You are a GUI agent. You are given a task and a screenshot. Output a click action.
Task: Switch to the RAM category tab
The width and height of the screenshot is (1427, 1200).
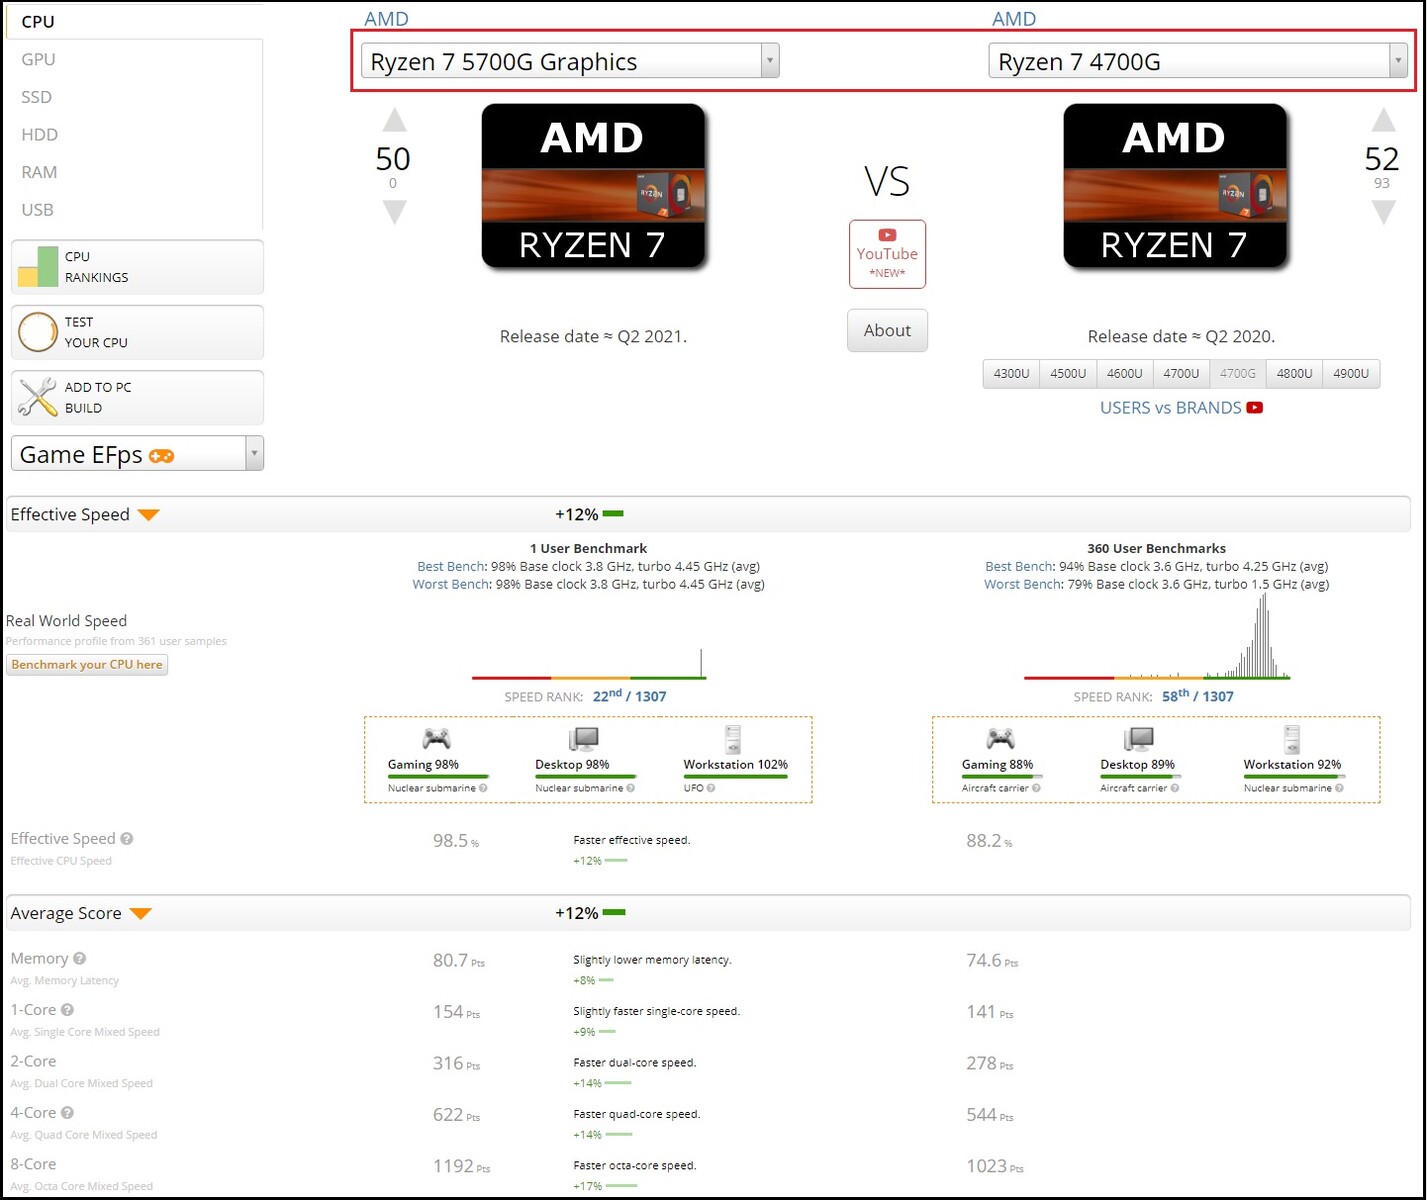point(38,171)
